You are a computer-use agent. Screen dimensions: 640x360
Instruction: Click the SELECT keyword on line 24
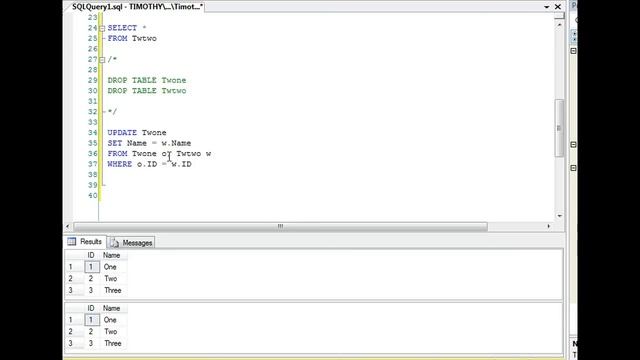(x=122, y=28)
